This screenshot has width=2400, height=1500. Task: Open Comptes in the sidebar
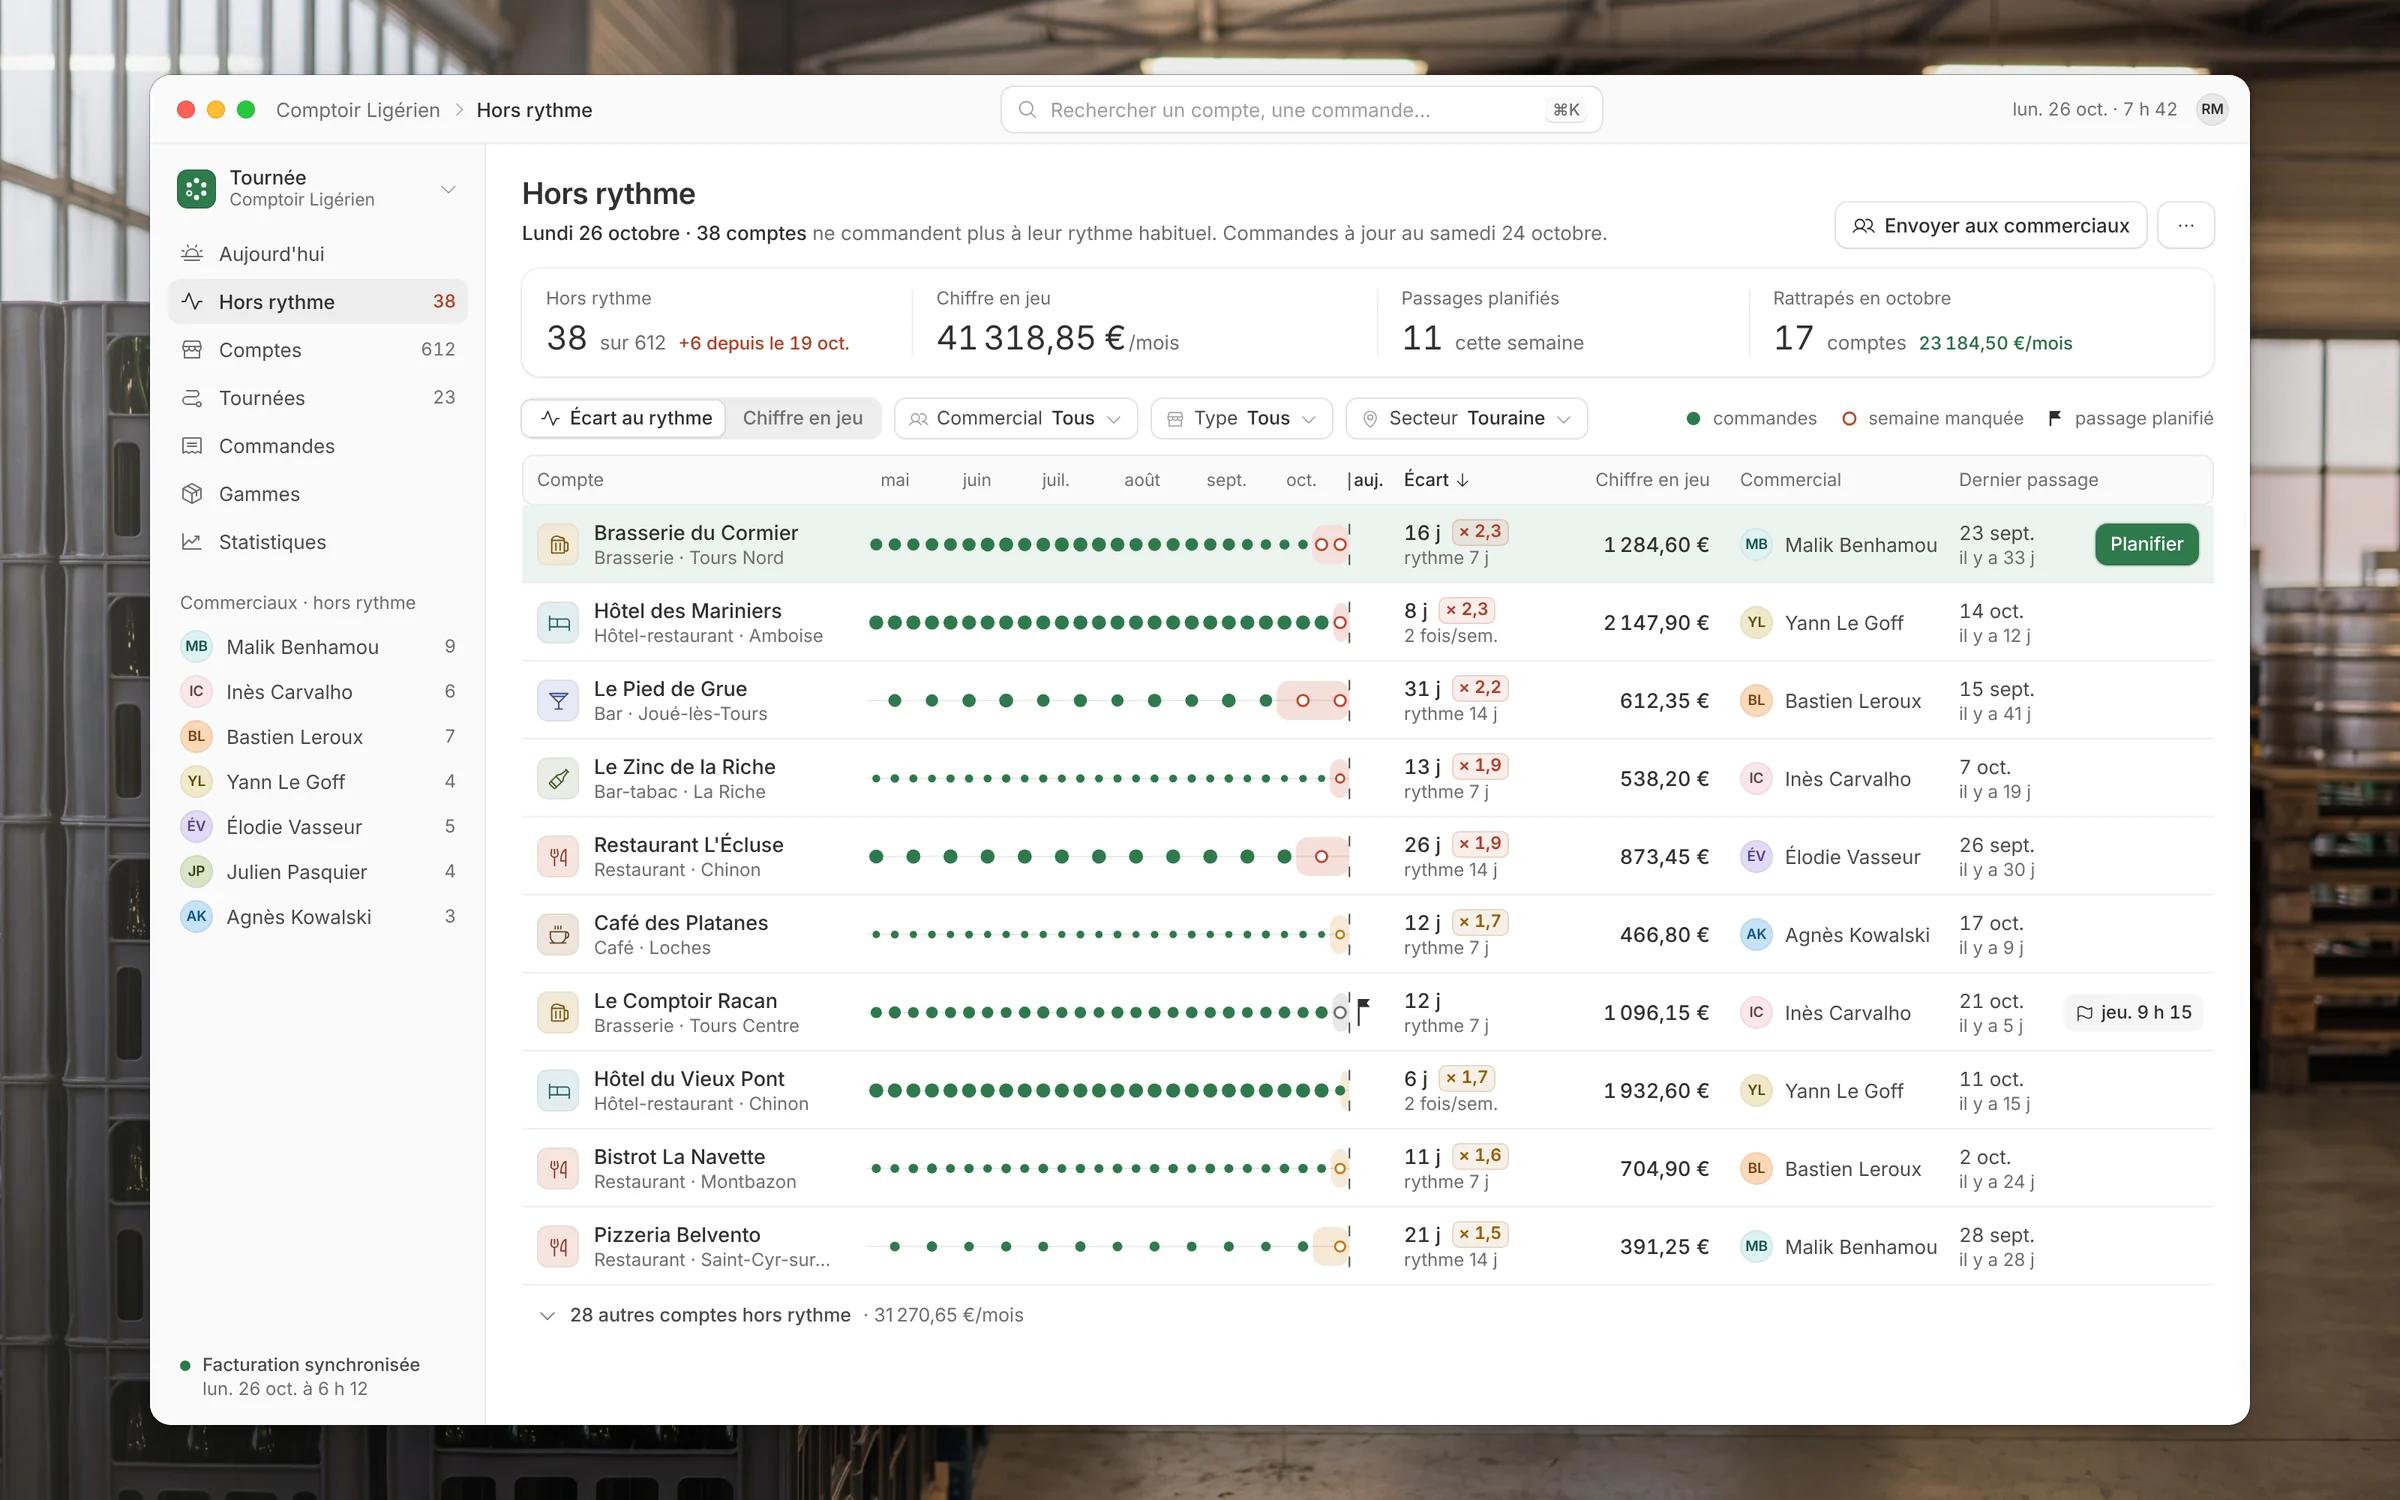(x=318, y=350)
